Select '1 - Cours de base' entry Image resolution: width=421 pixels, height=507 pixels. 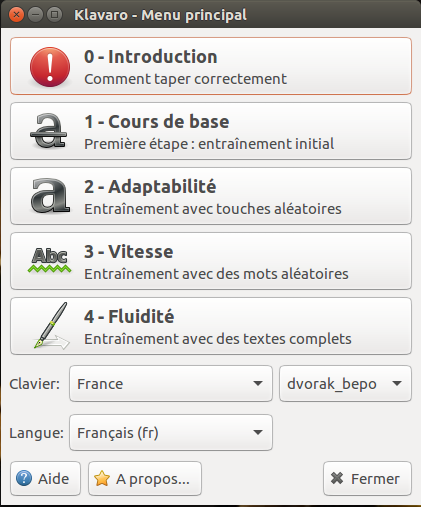pos(211,131)
